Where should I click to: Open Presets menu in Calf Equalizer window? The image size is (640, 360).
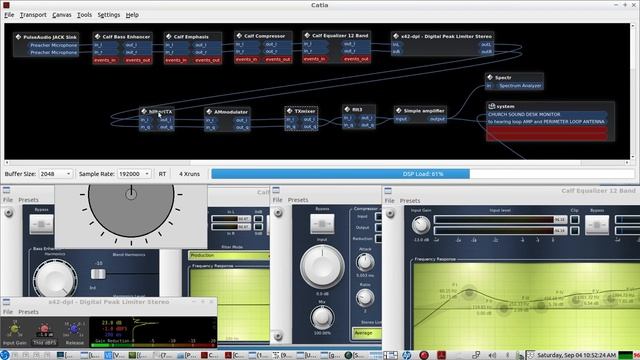click(410, 201)
